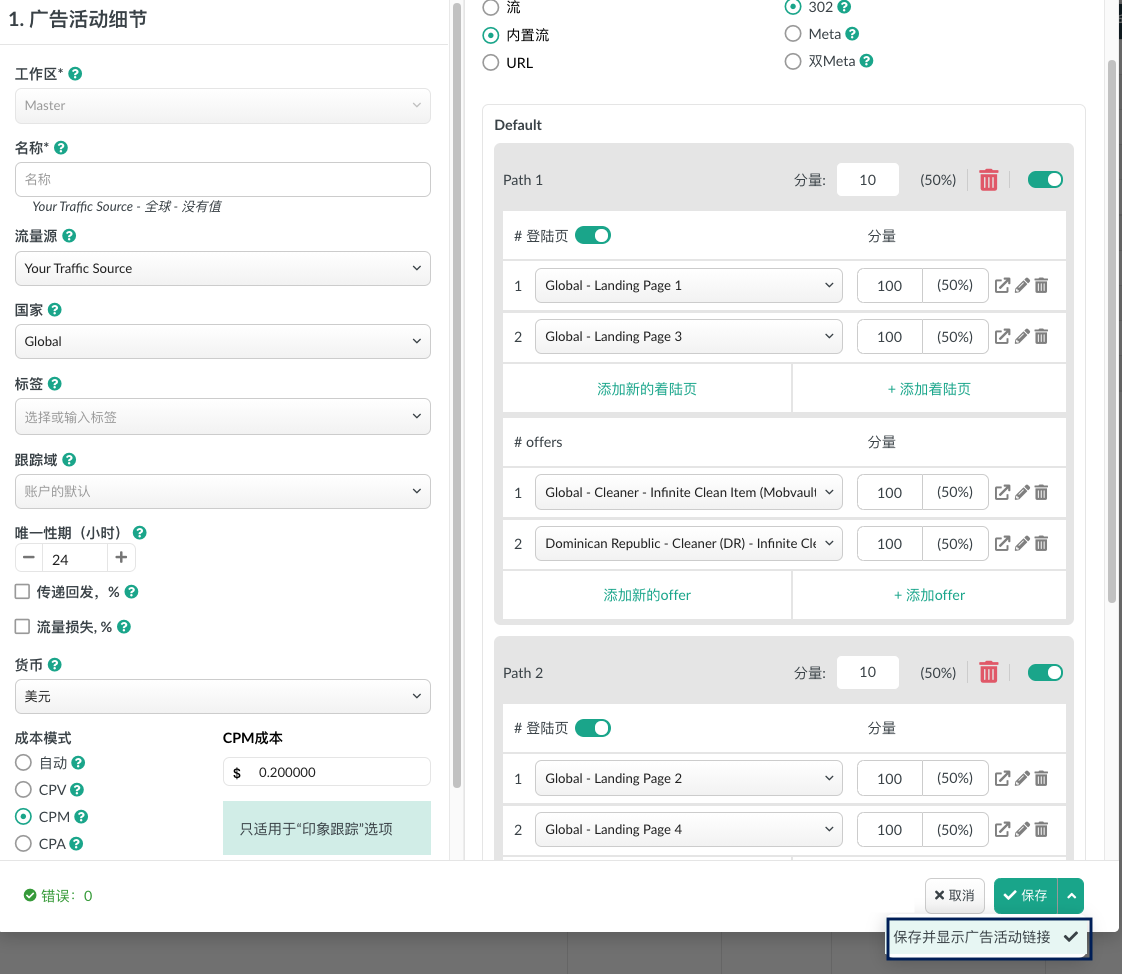Remove Global - Landing Page 1 trash icon
Viewport: 1122px width, 974px height.
(1042, 286)
